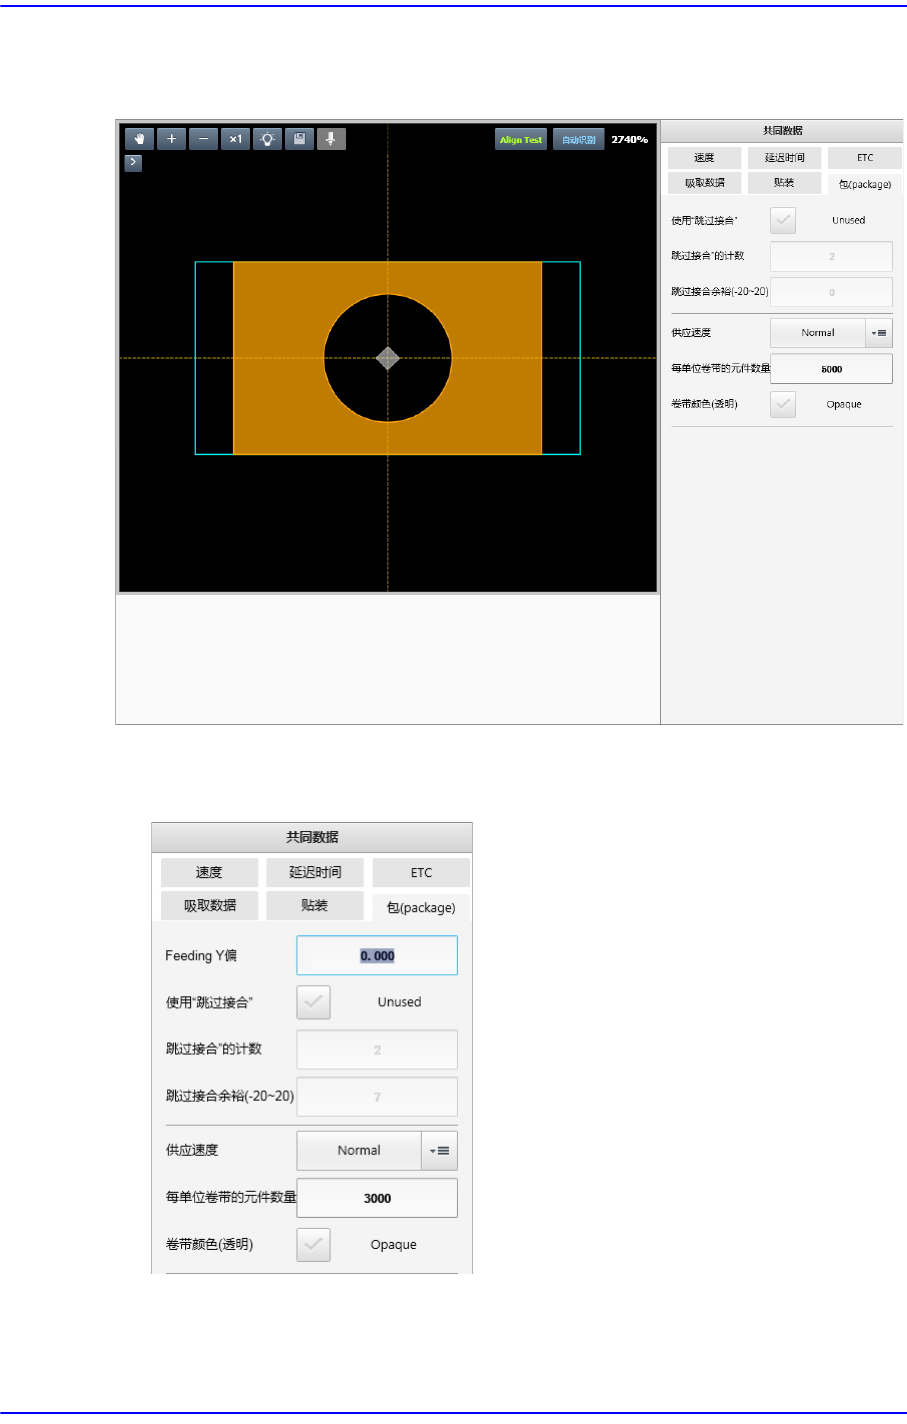
Task: Click component quantity field showing 3000
Action: pyautogui.click(x=377, y=1198)
